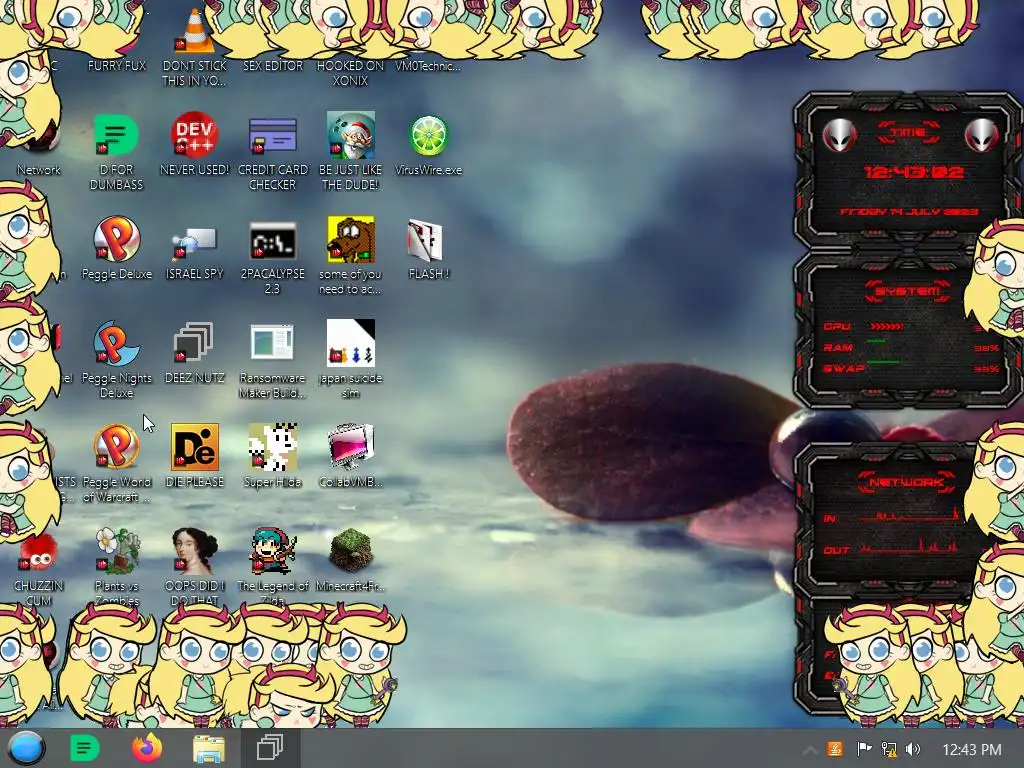The width and height of the screenshot is (1024, 768).
Task: Open the Network desktop icon
Action: 39,169
